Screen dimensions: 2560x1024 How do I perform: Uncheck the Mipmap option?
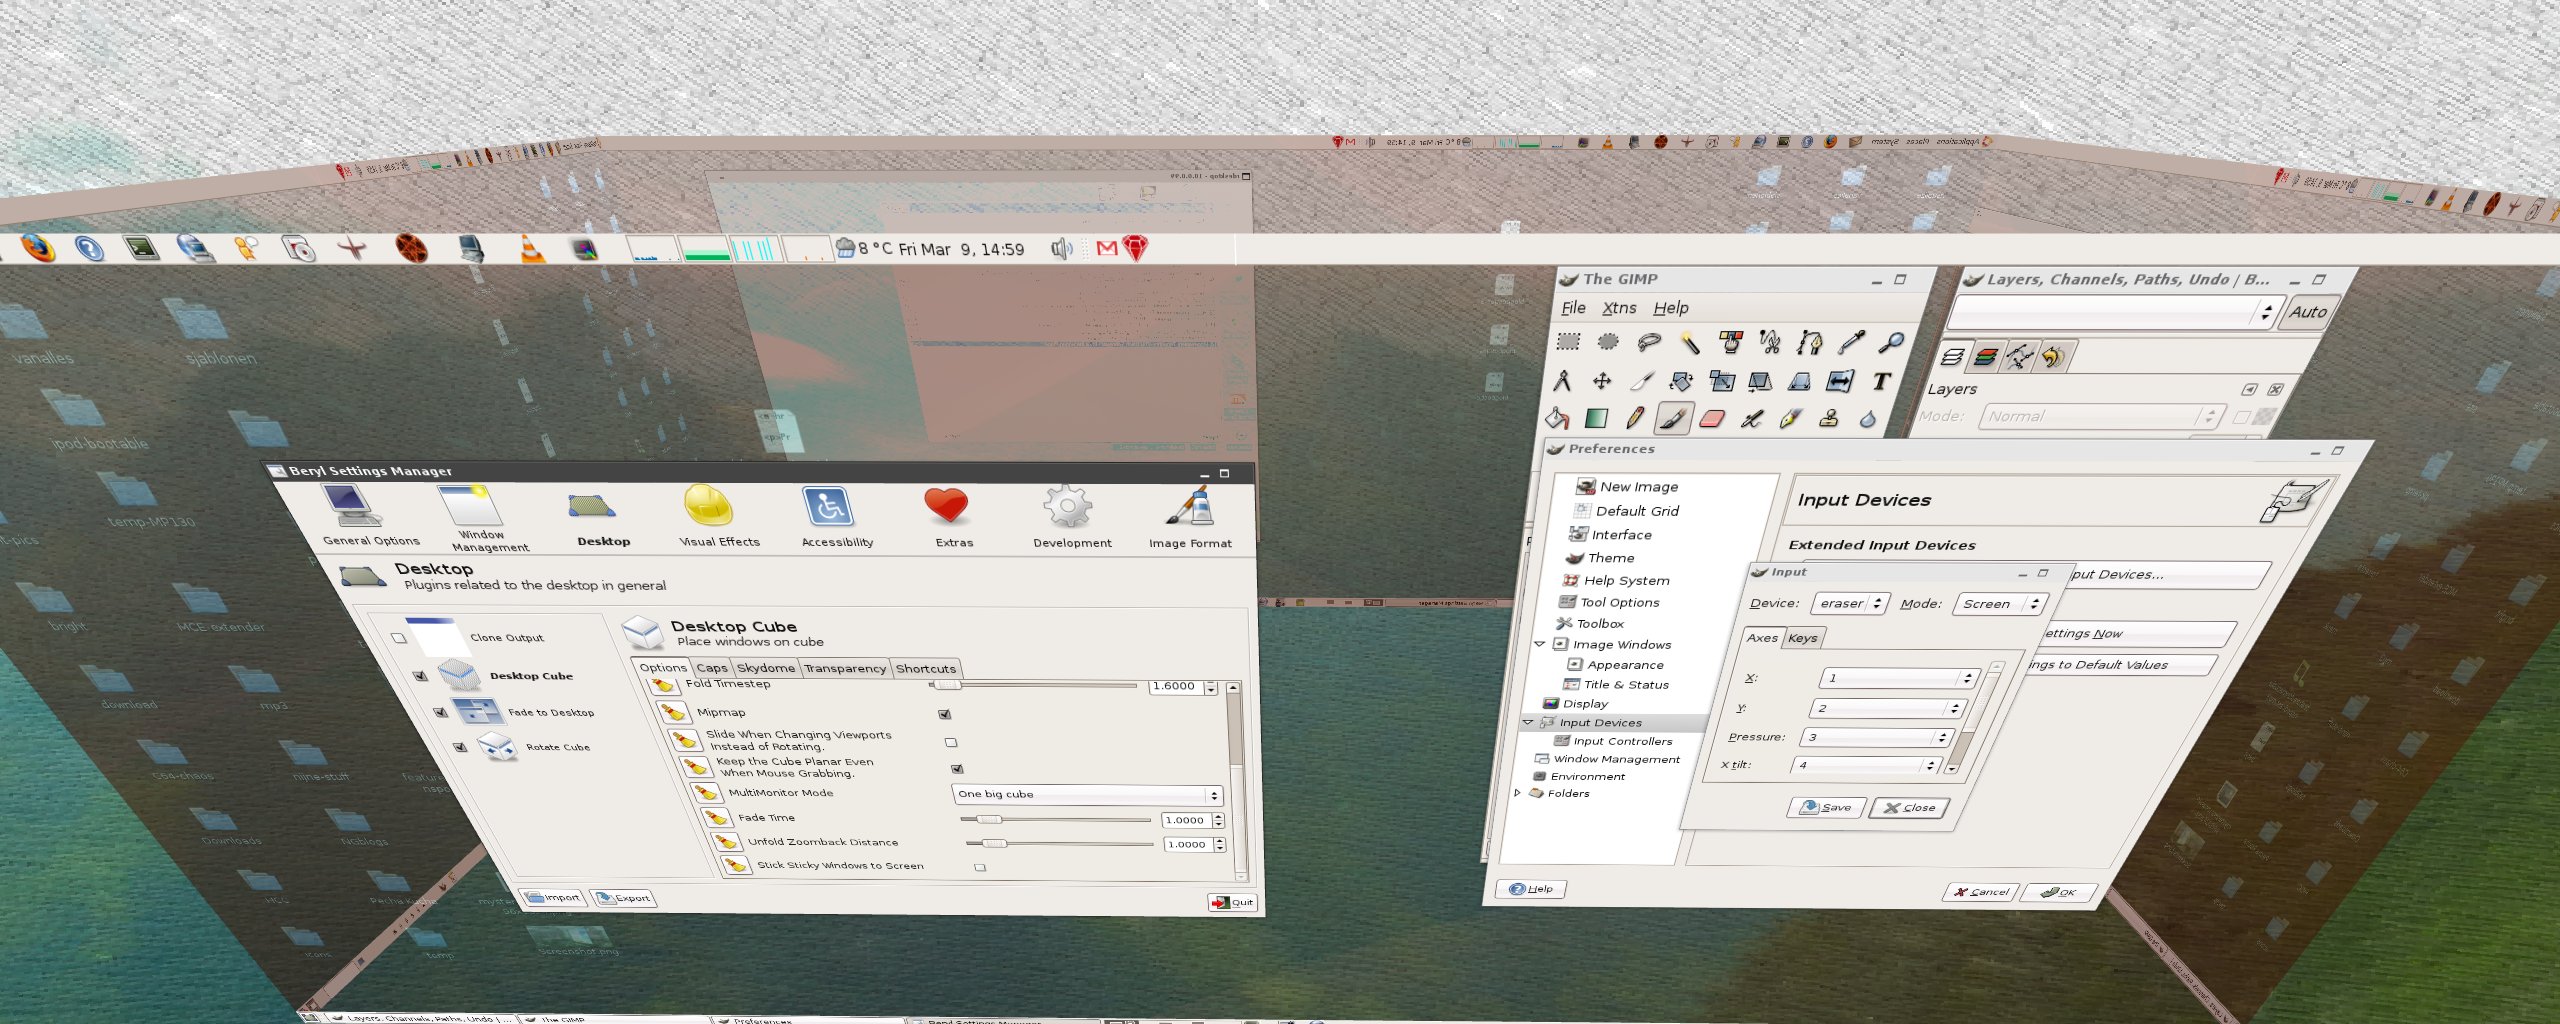[945, 714]
